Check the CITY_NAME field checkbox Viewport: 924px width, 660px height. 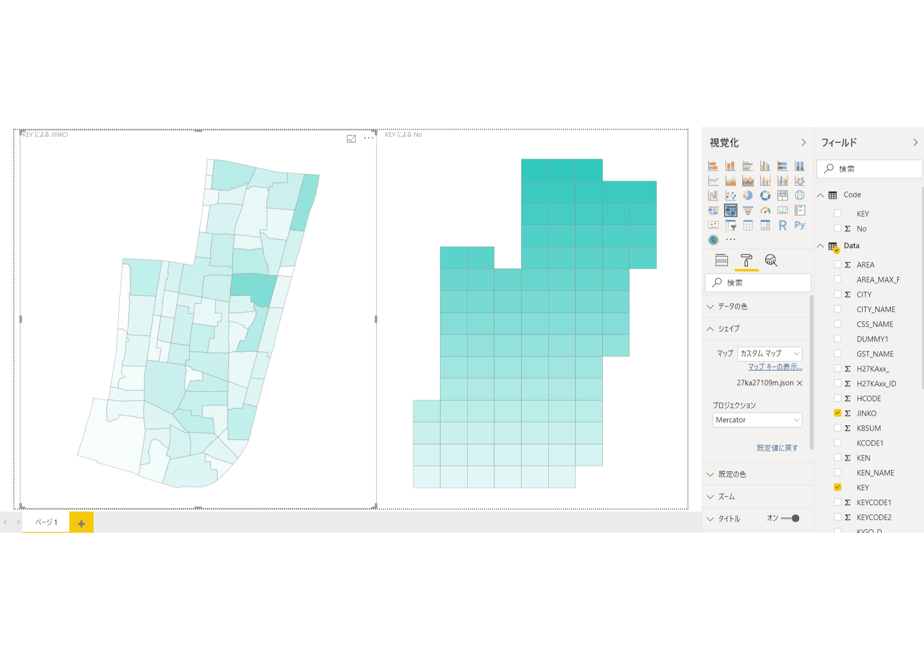[837, 309]
